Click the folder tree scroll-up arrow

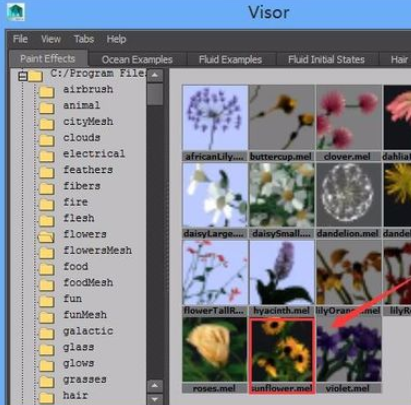155,75
